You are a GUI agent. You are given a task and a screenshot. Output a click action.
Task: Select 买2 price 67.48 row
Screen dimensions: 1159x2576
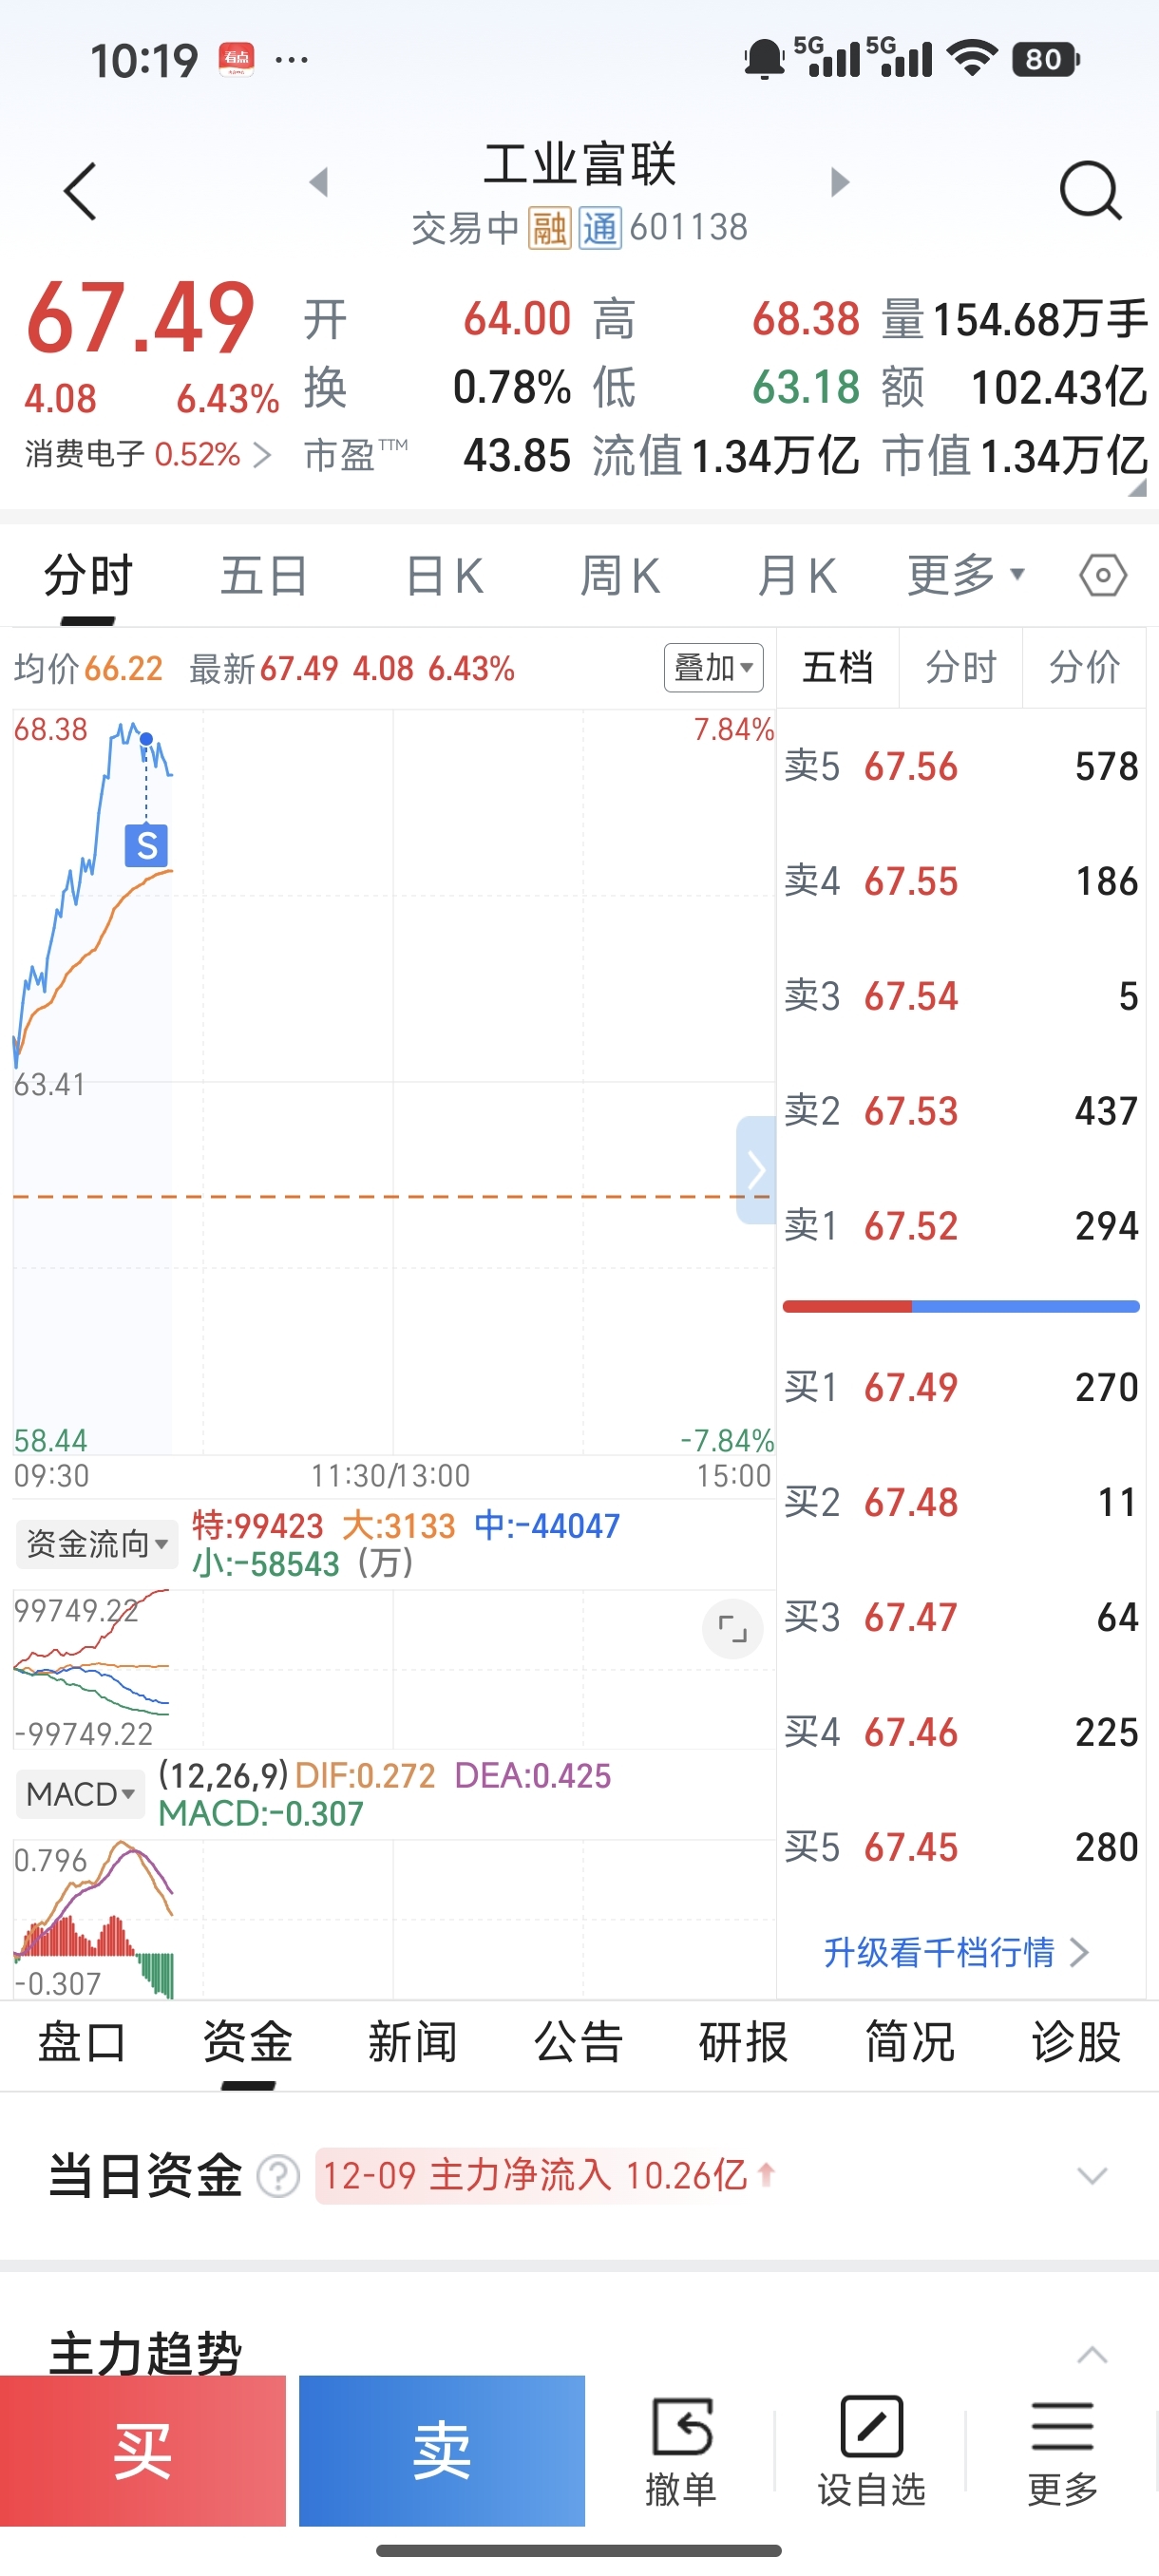961,1503
